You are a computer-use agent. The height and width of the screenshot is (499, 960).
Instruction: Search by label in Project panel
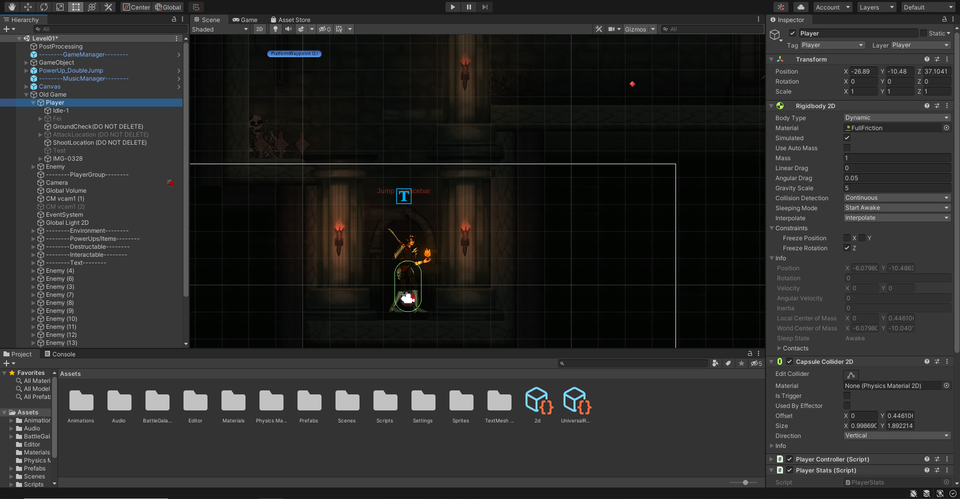(727, 363)
